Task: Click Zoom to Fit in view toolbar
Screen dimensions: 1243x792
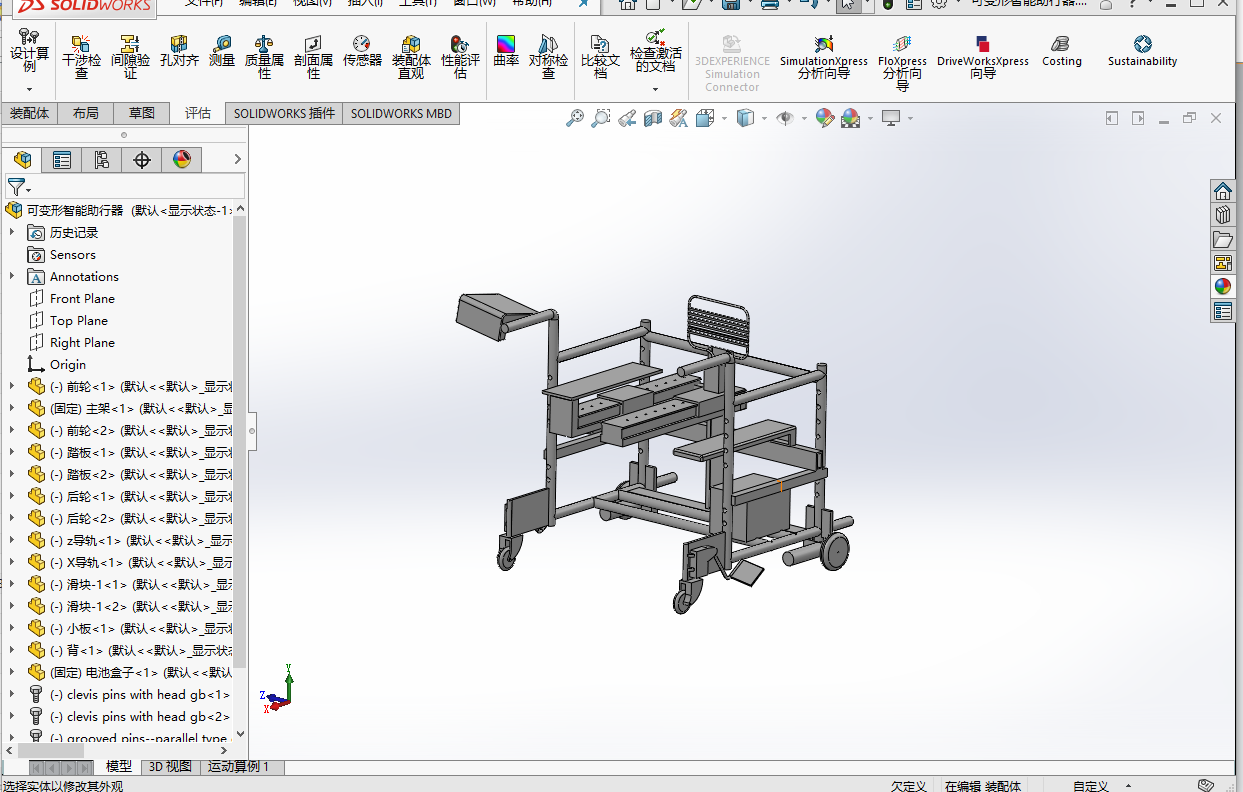Action: [x=574, y=118]
